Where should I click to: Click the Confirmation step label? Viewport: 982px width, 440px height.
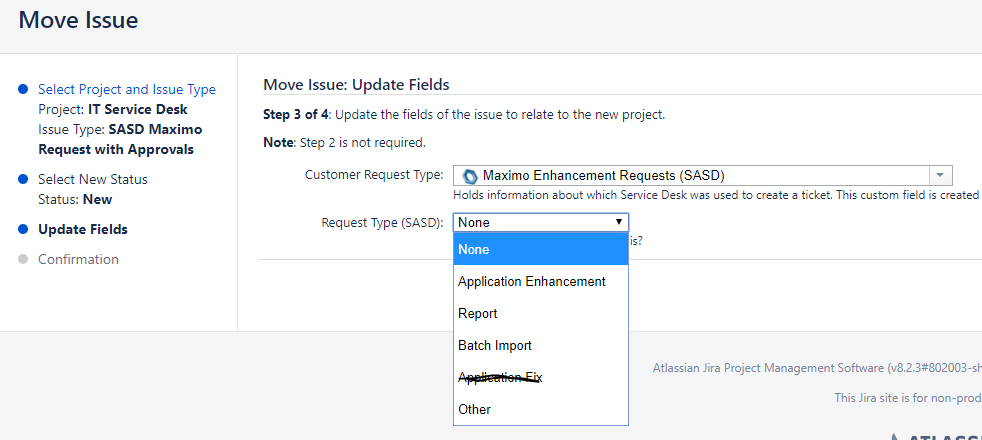click(x=78, y=259)
